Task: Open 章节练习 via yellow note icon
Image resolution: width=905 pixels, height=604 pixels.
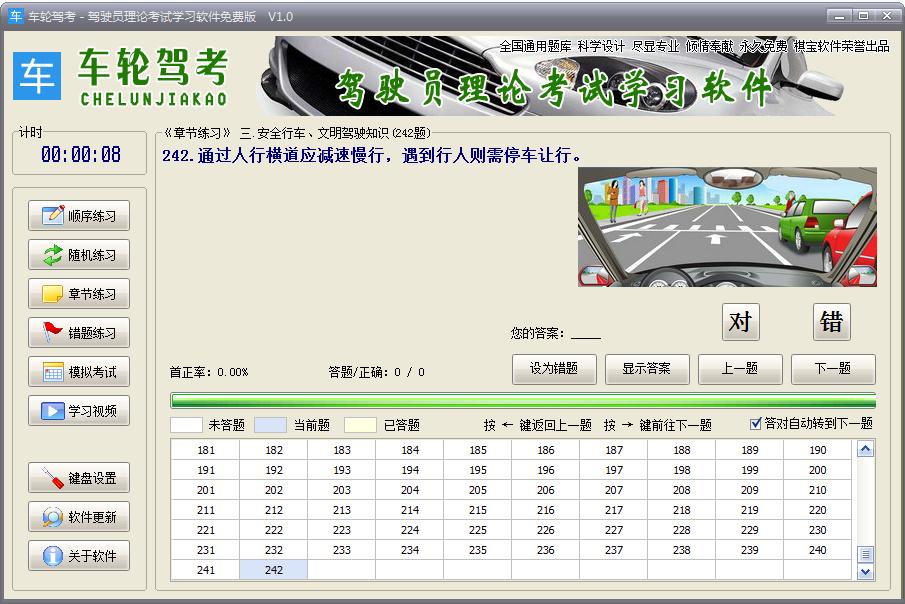Action: click(x=52, y=294)
